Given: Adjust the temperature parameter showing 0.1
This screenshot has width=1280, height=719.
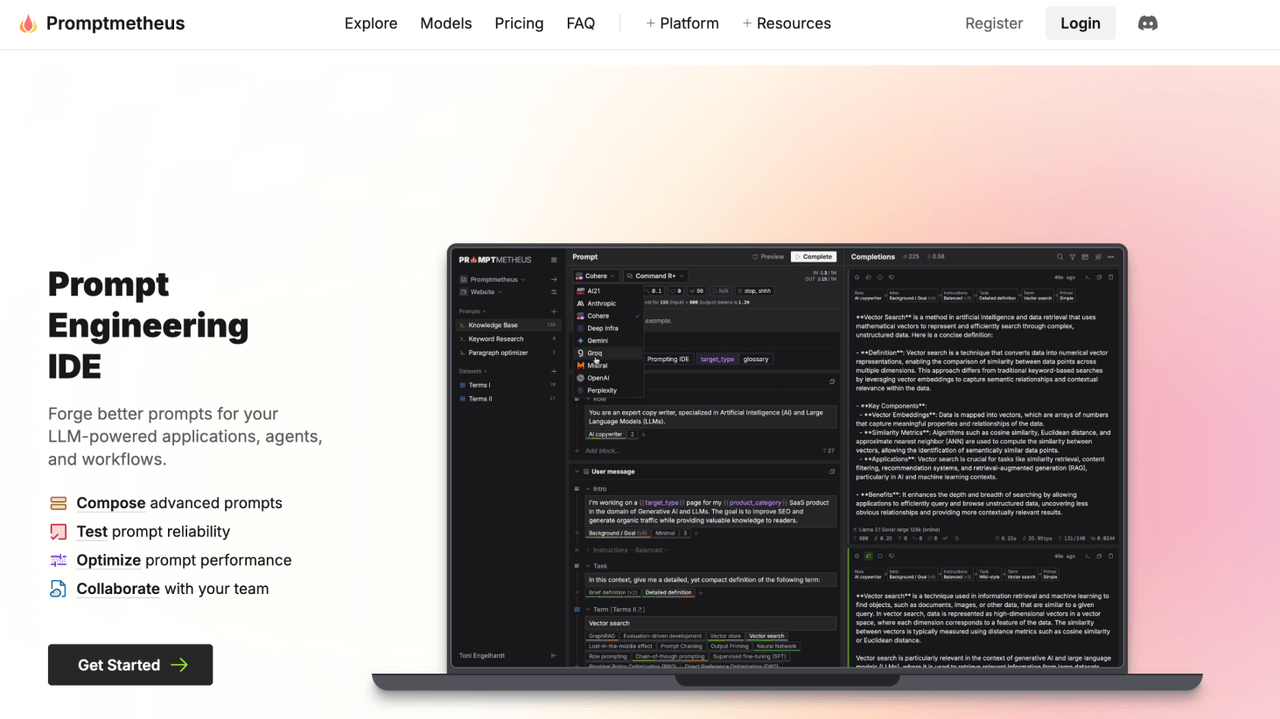Looking at the screenshot, I should (x=655, y=290).
